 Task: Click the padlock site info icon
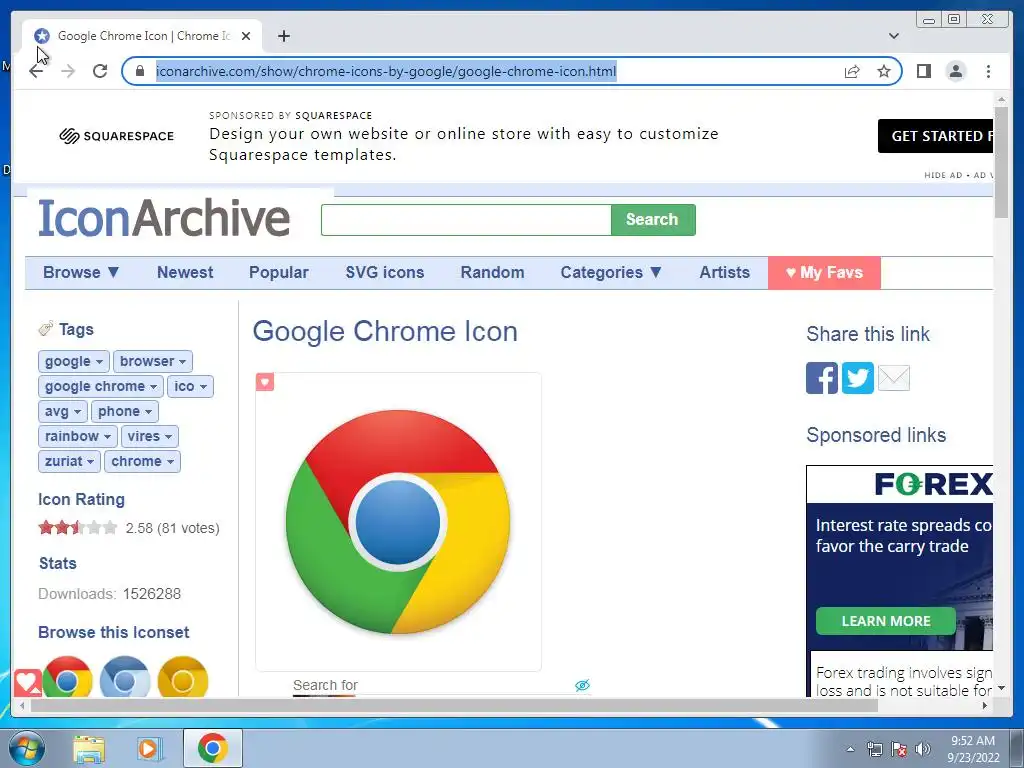tap(139, 71)
